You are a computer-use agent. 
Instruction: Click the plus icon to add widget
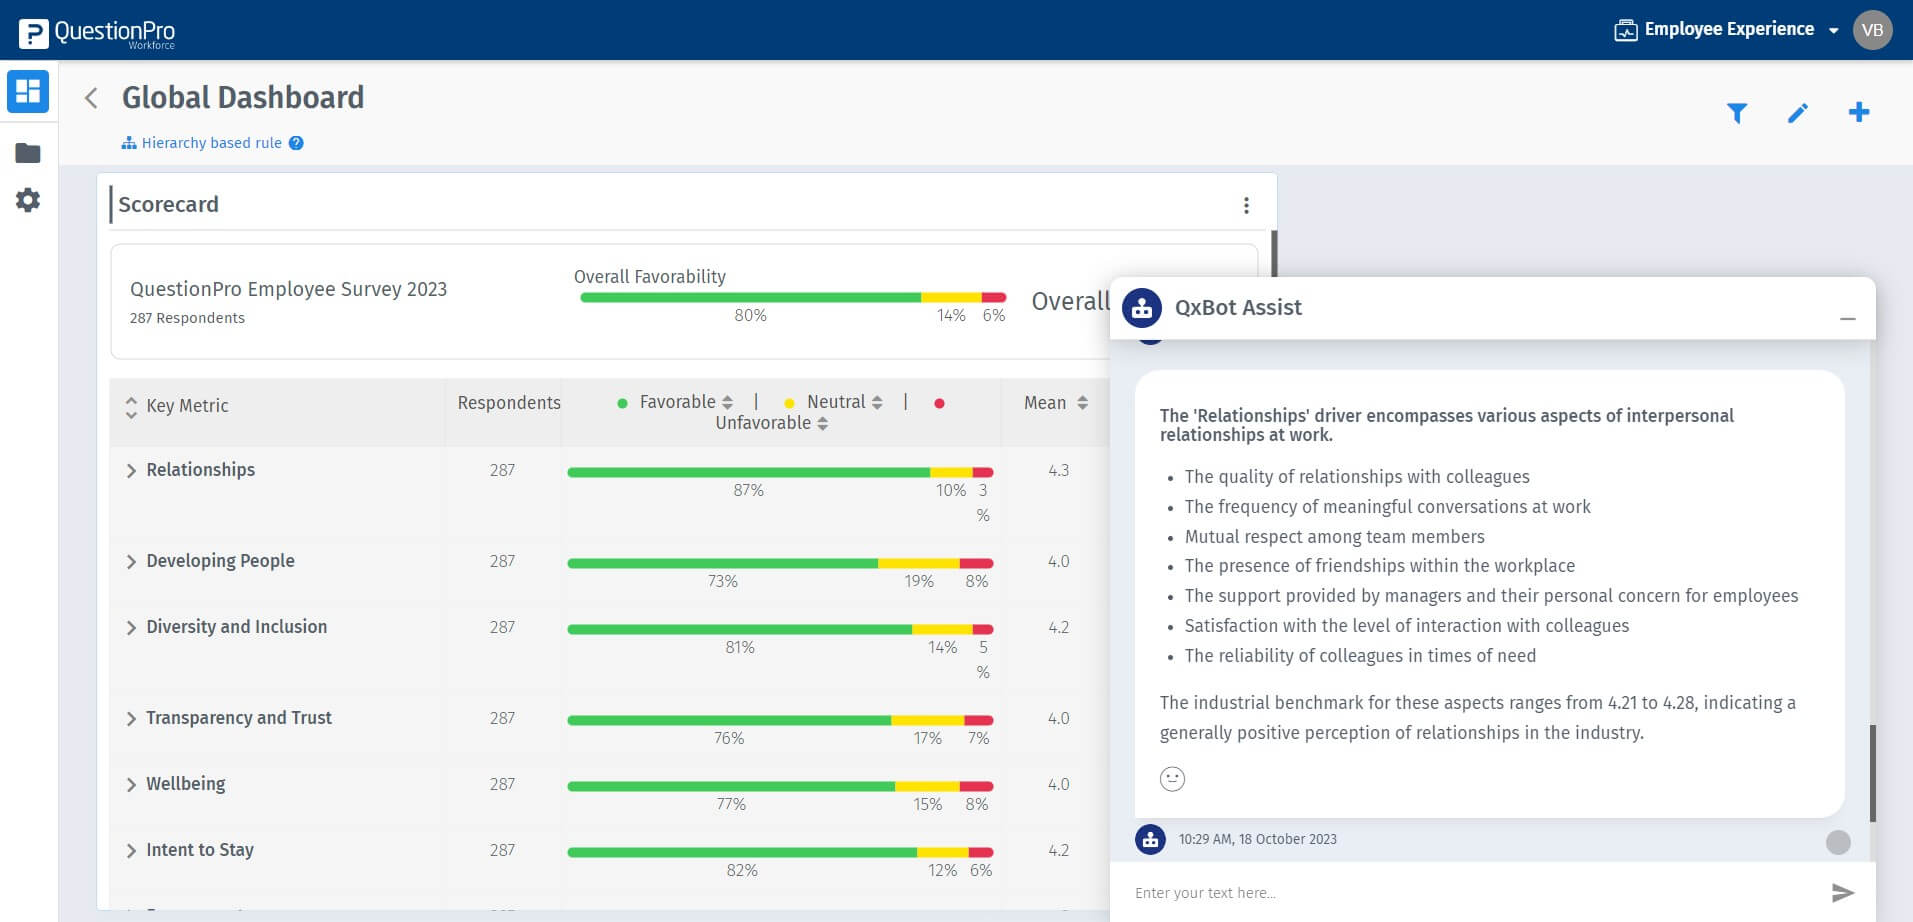[1858, 112]
